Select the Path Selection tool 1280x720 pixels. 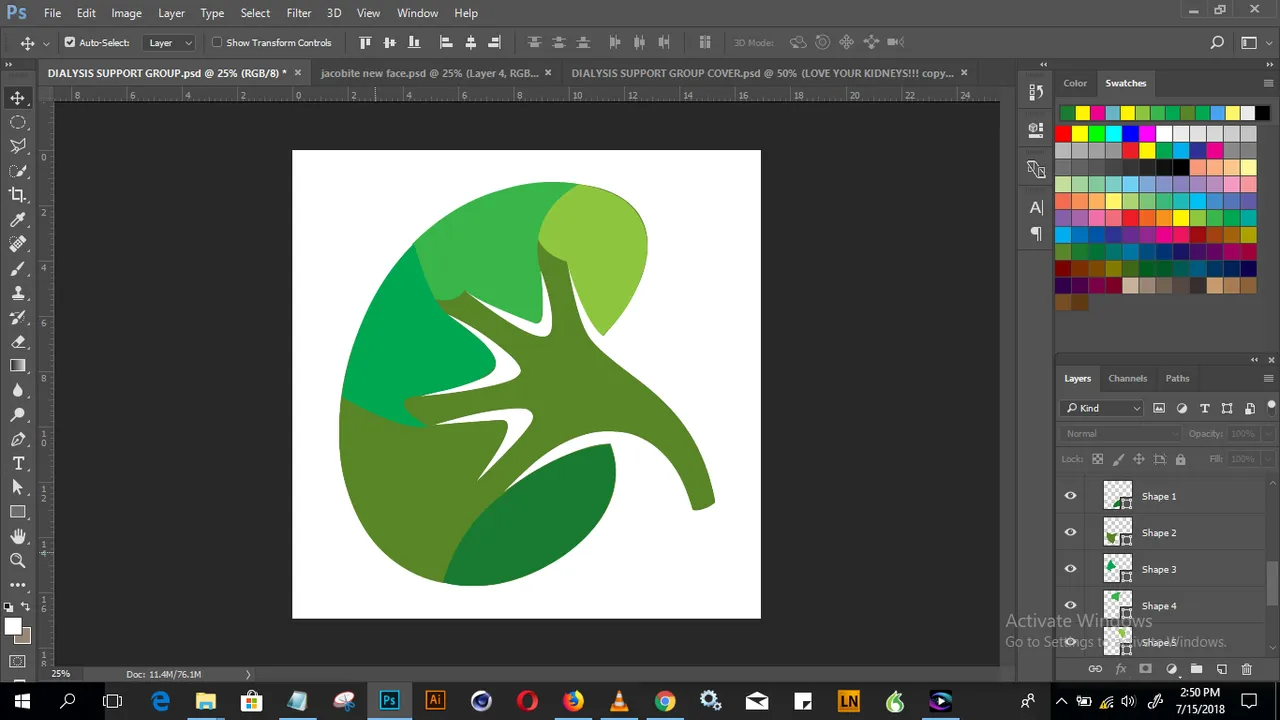18,488
